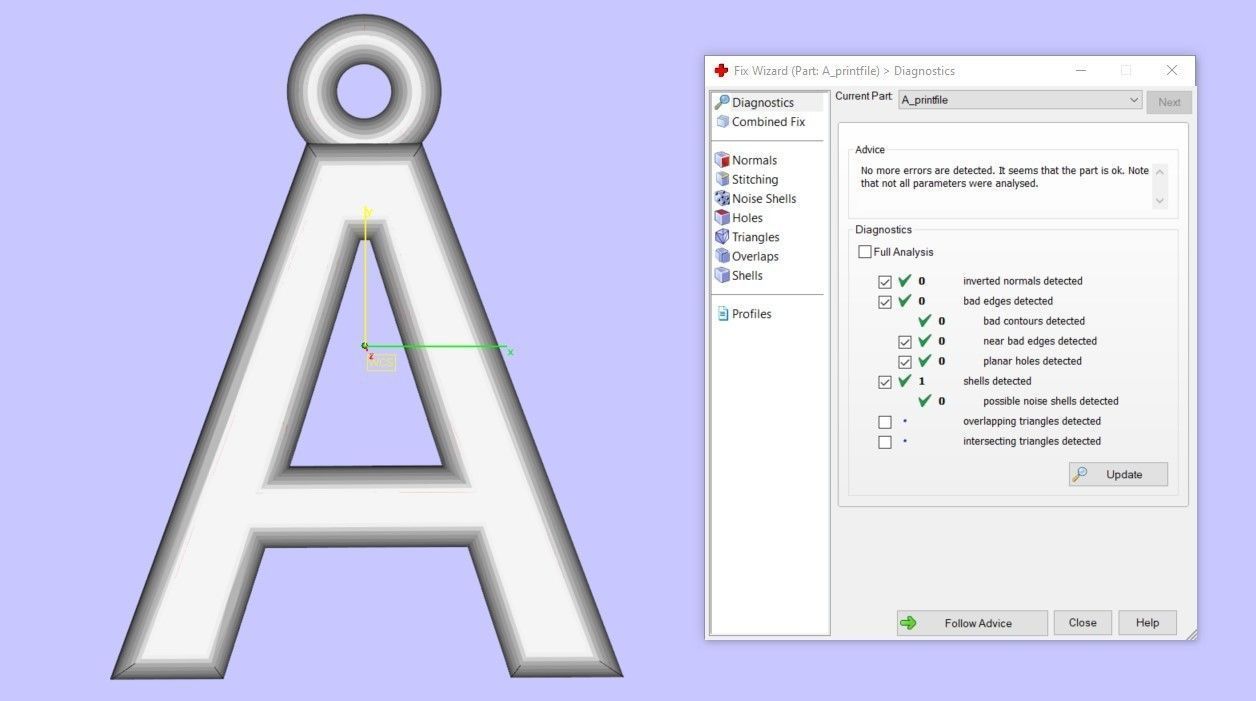
Task: Close the wizard with Close button
Action: click(1083, 622)
